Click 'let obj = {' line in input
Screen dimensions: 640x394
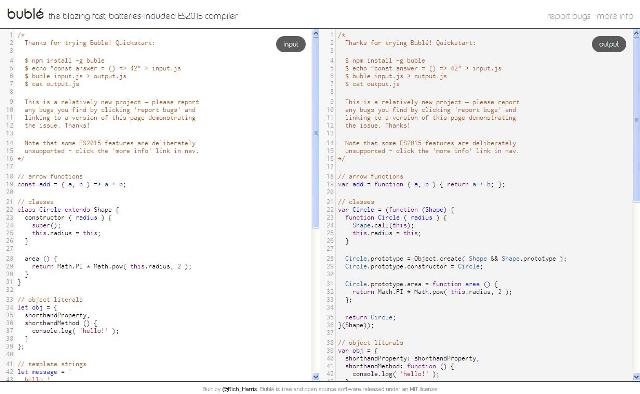[x=37, y=307]
